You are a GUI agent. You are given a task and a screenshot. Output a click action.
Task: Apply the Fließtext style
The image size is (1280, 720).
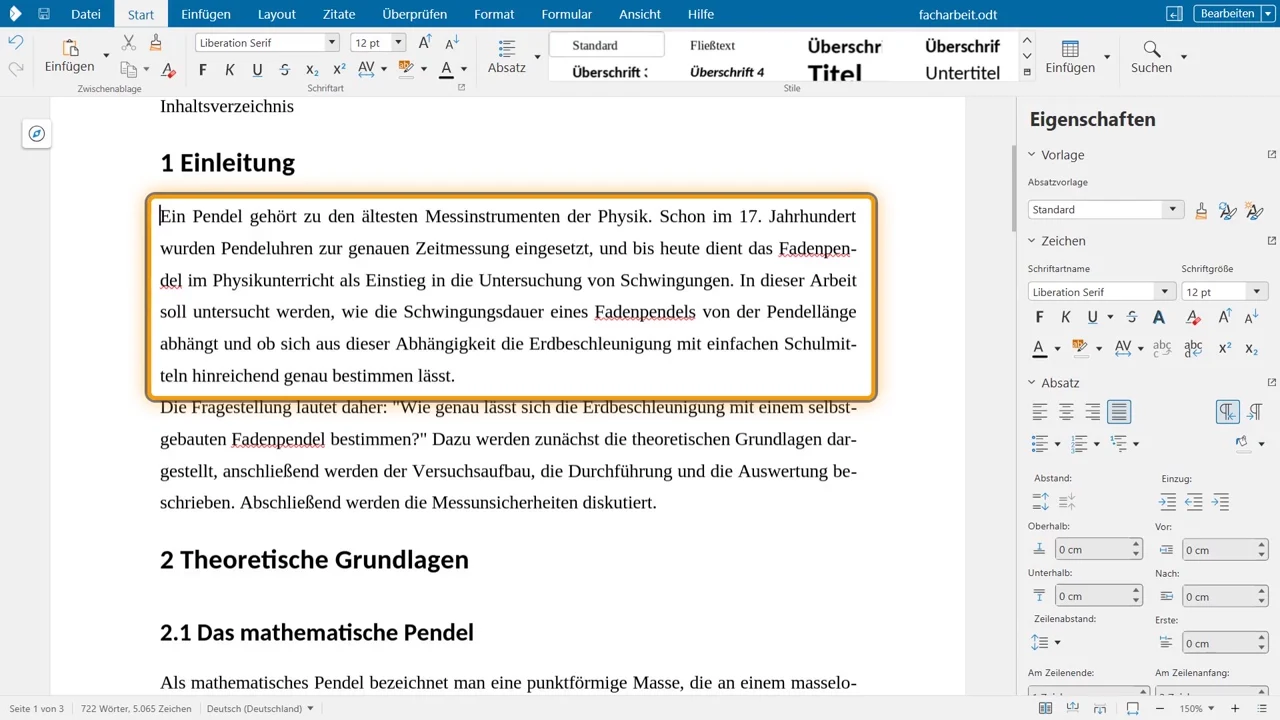(713, 45)
